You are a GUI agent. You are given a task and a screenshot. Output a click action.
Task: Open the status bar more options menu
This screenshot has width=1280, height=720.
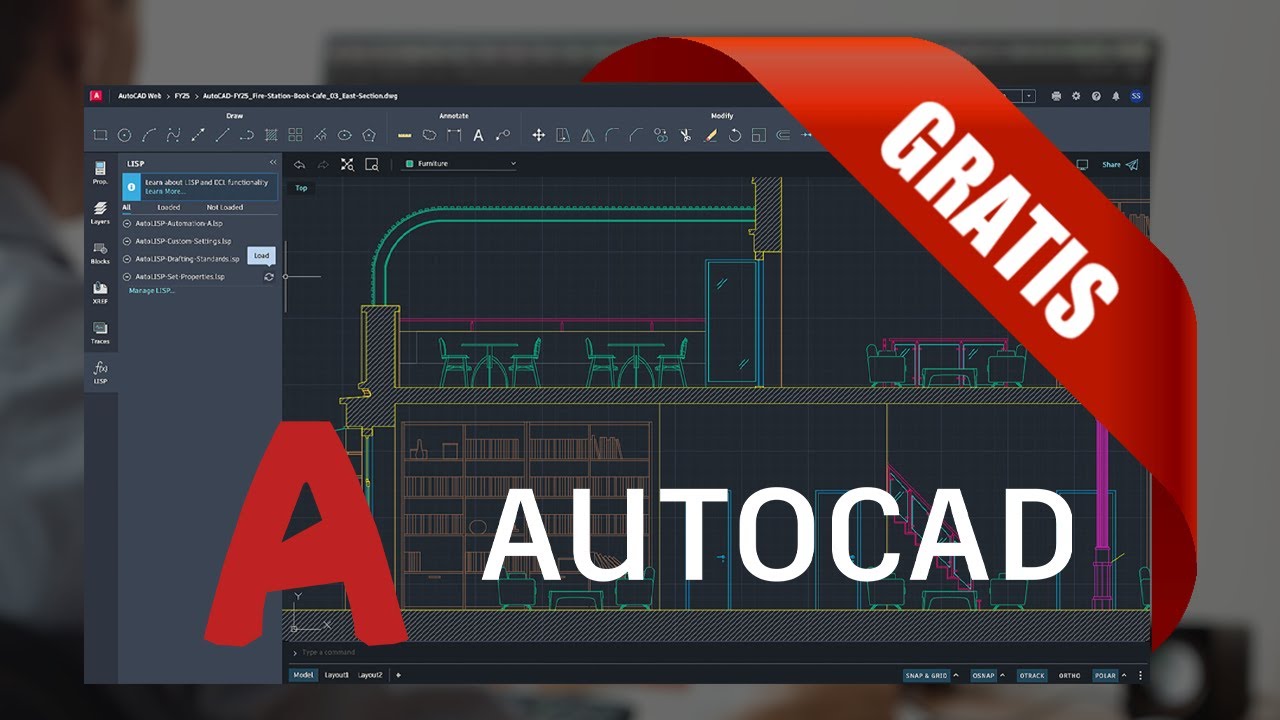[1140, 676]
